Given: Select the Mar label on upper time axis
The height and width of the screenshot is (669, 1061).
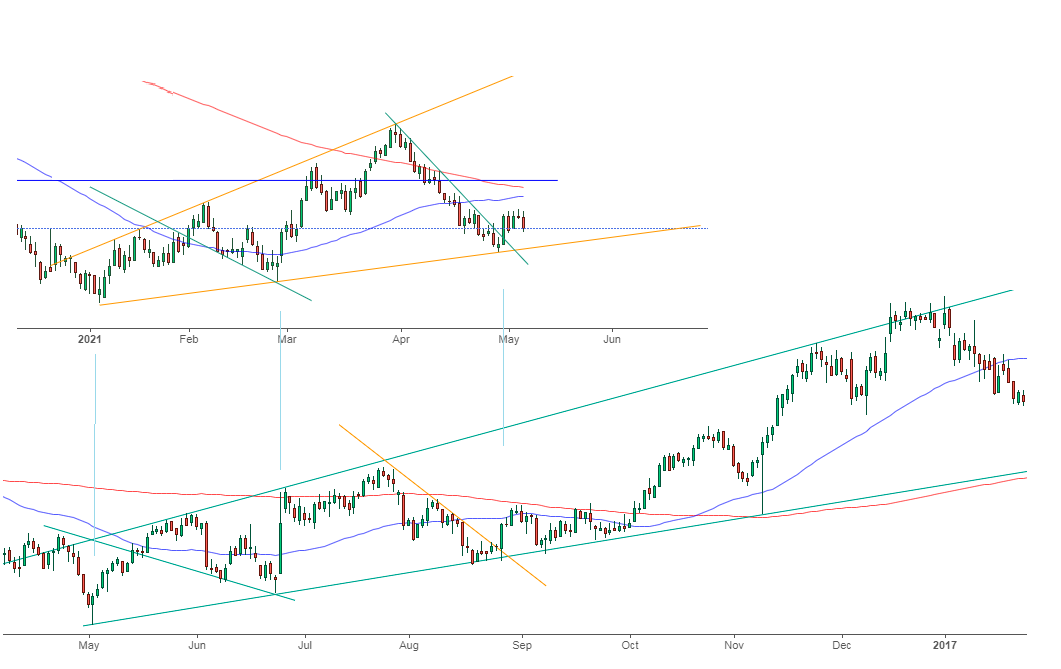Looking at the screenshot, I should [287, 340].
